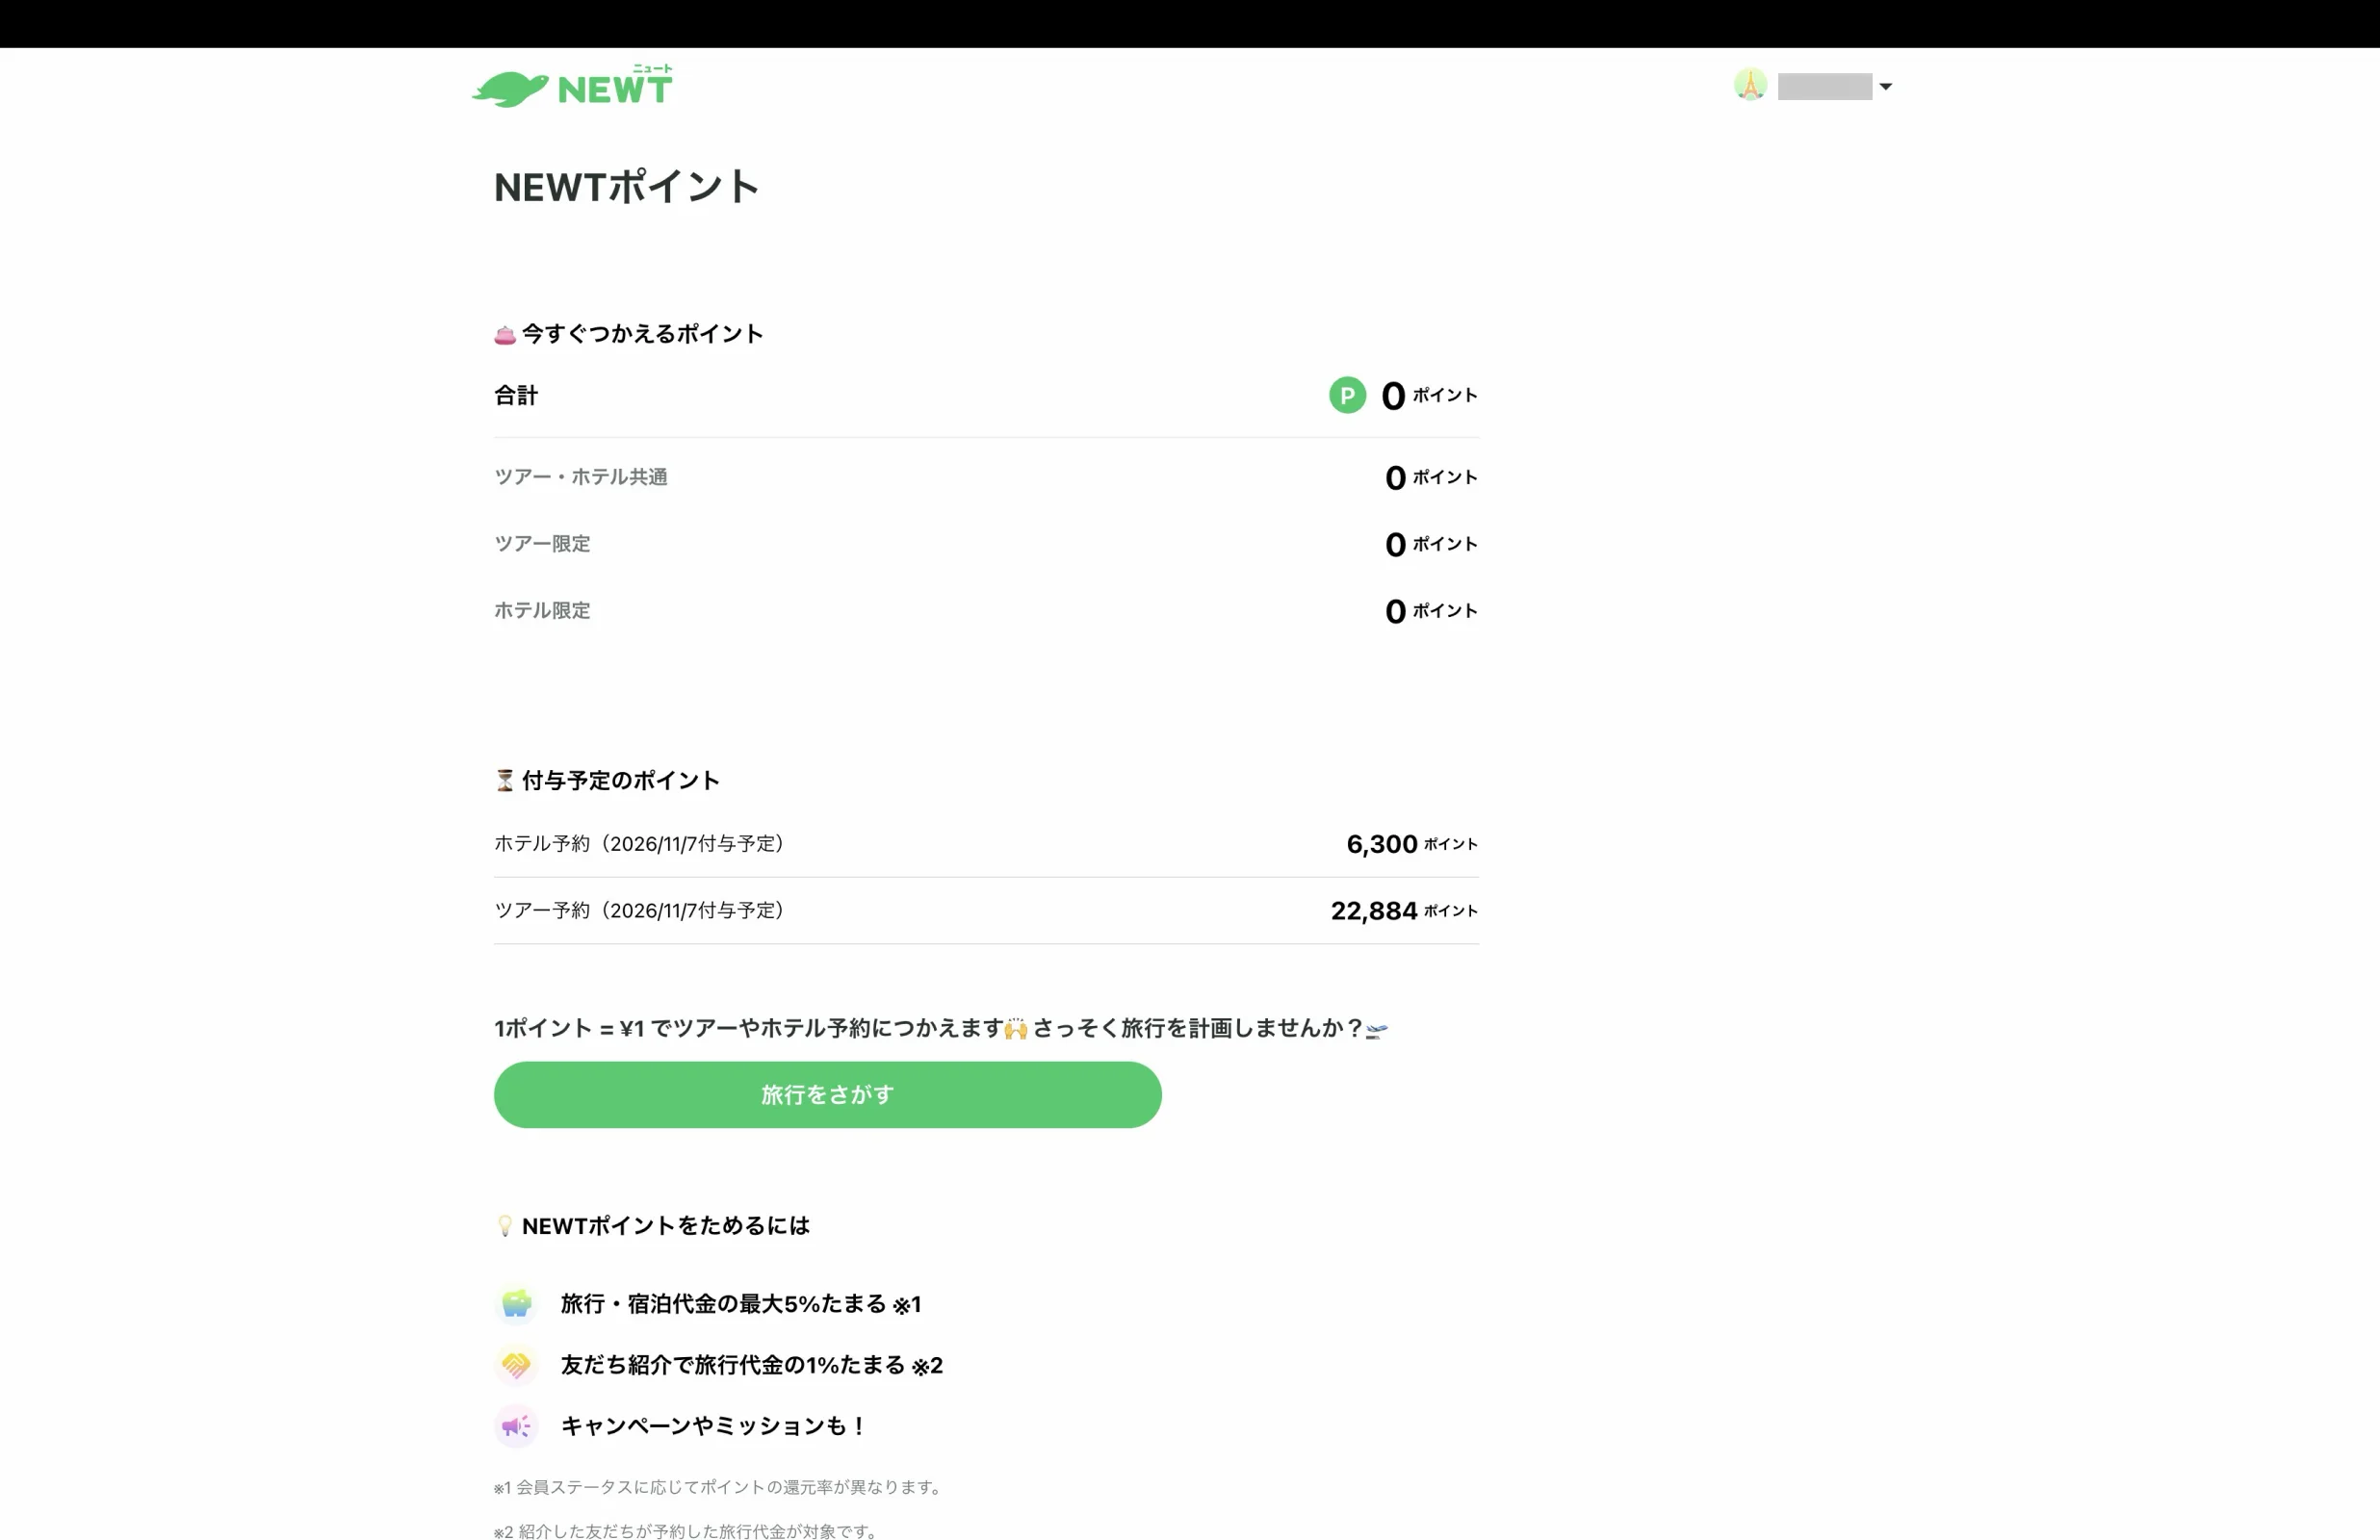Click the NEWT turtle logo
The image size is (2380, 1540).
point(572,86)
